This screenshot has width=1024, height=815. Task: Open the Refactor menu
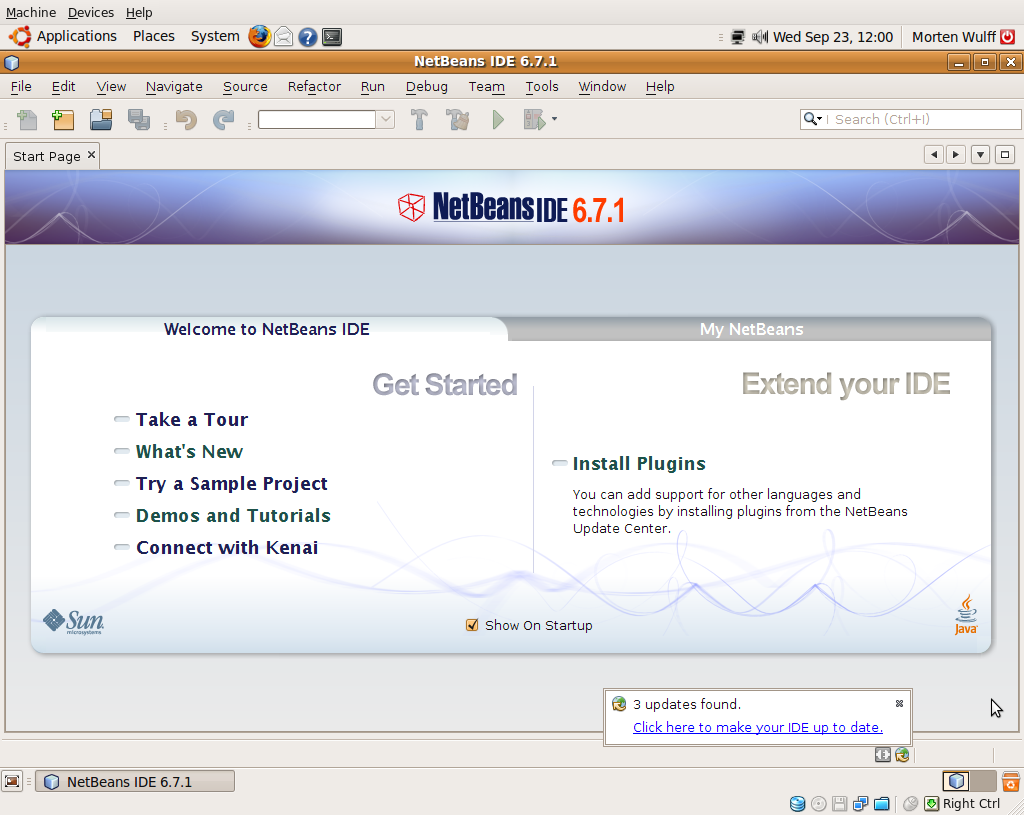pos(314,86)
